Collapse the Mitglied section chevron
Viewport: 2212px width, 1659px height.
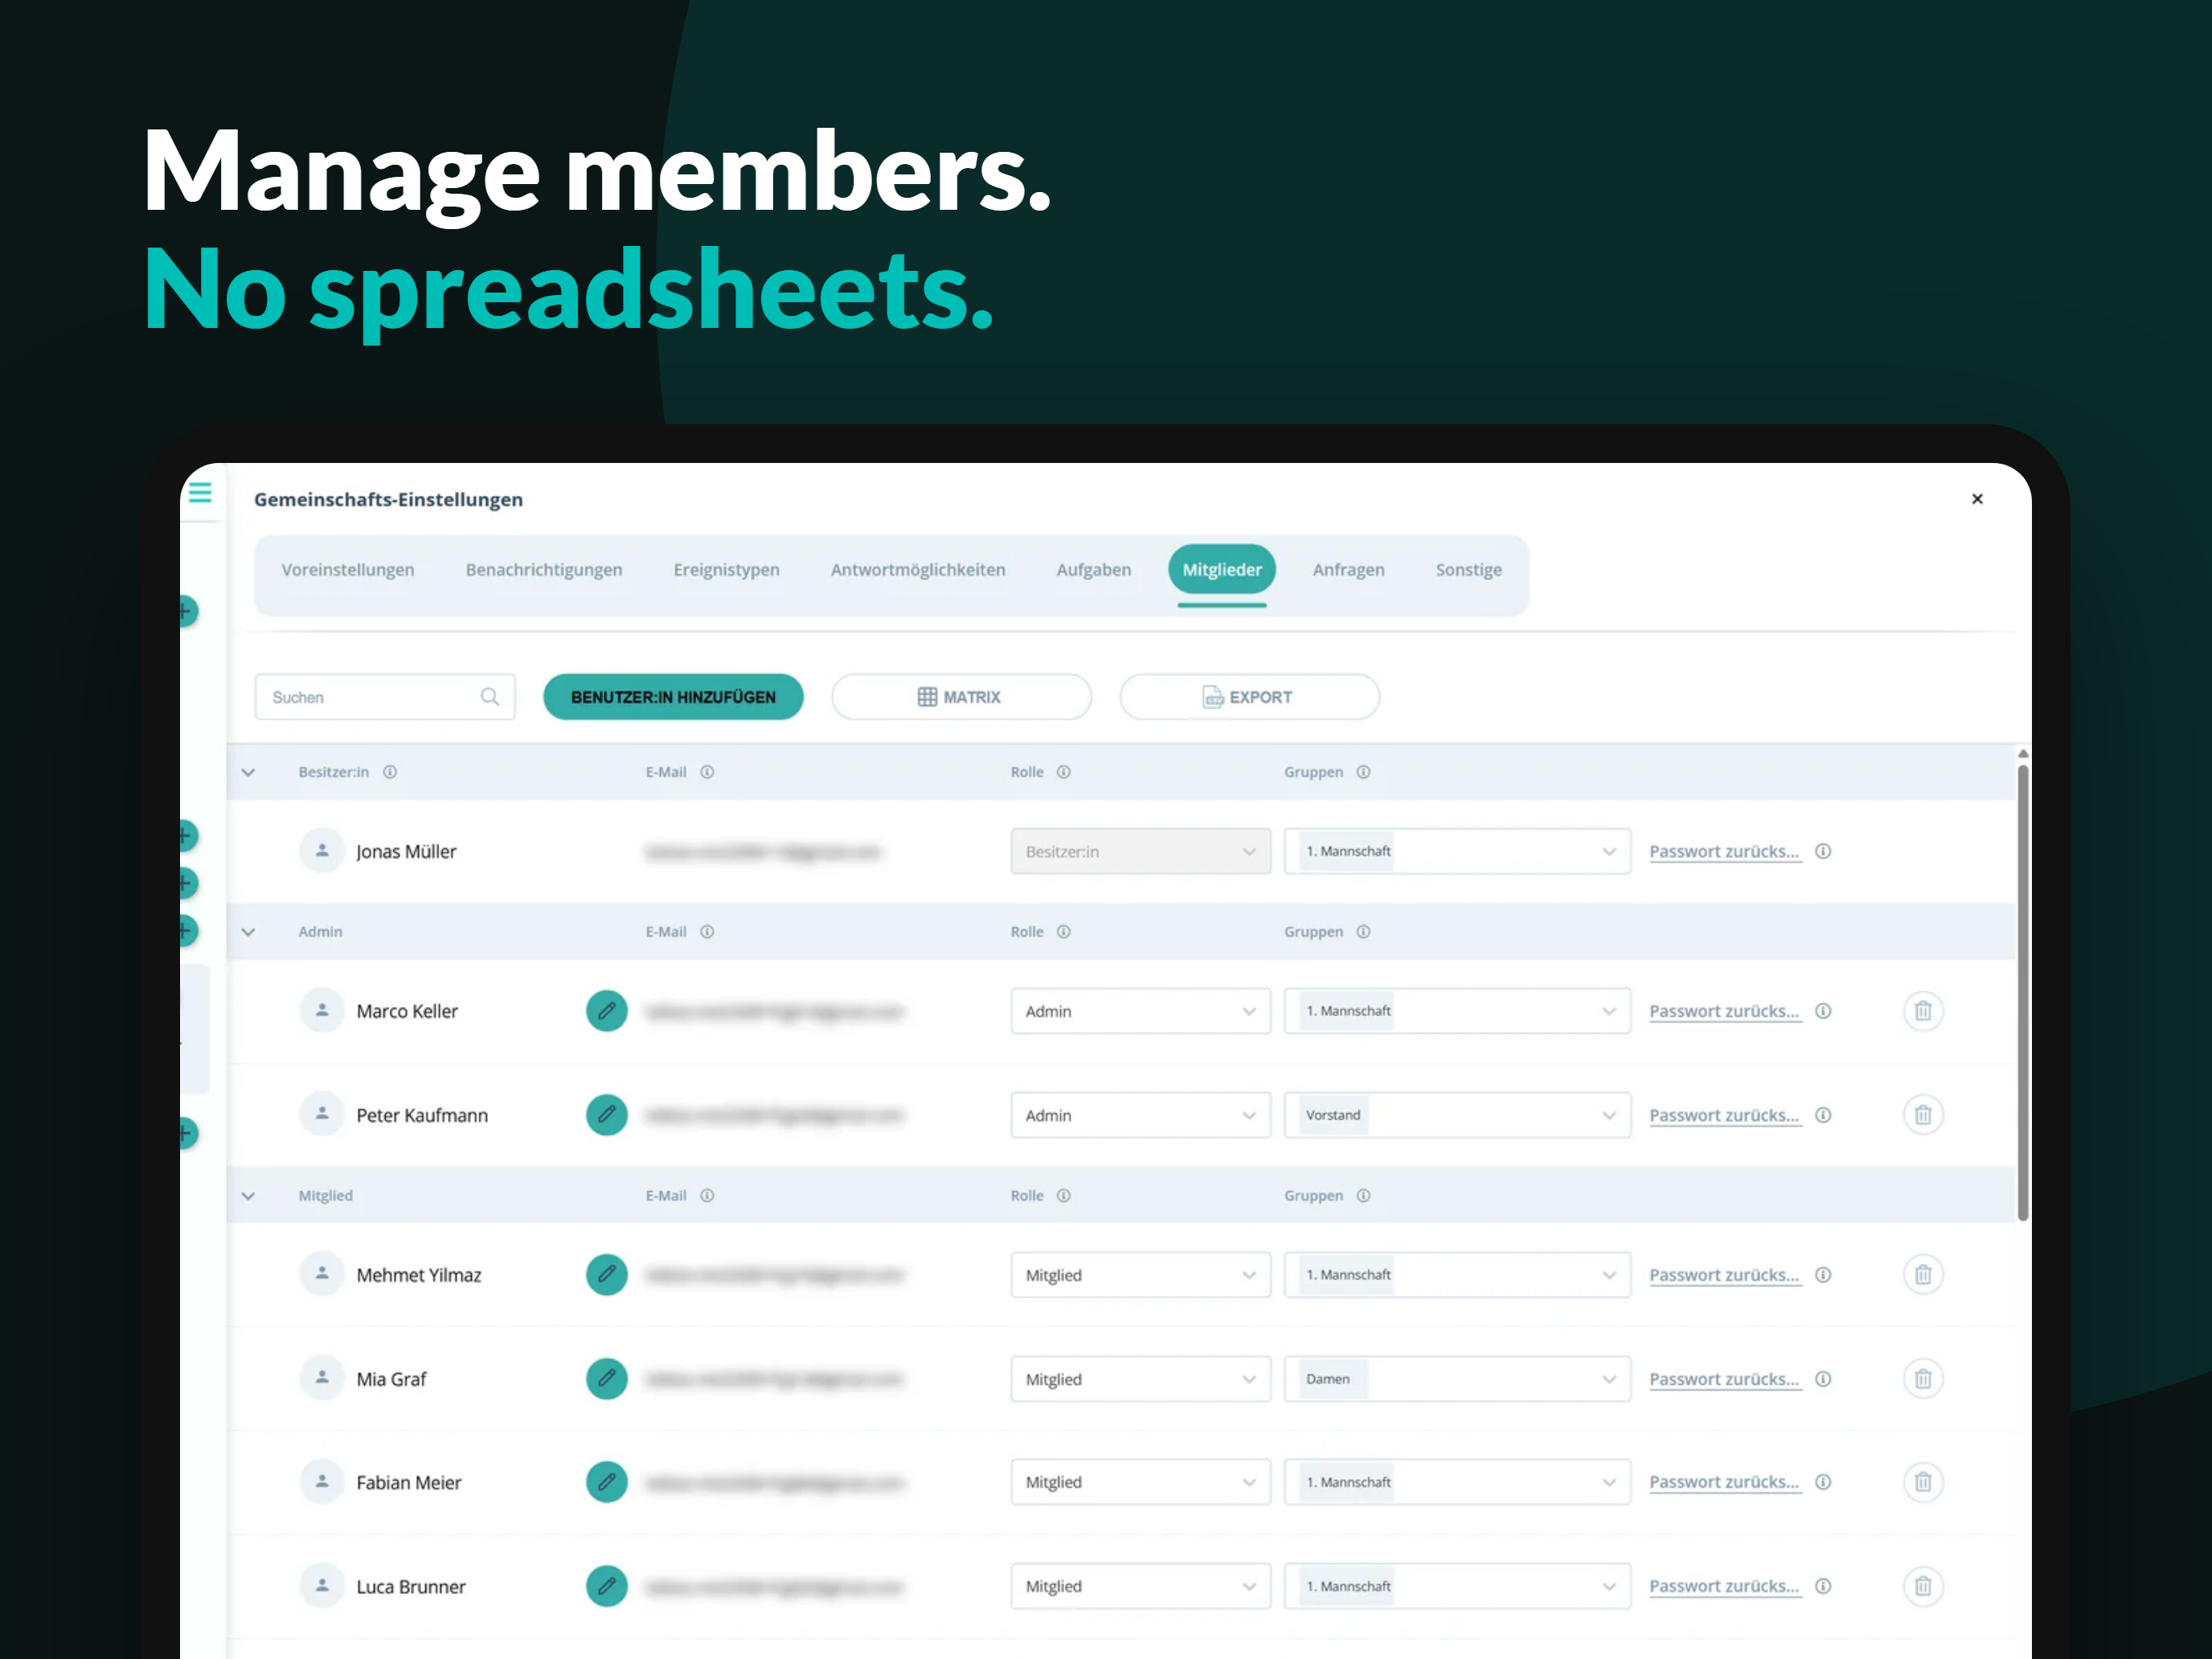tap(248, 1196)
